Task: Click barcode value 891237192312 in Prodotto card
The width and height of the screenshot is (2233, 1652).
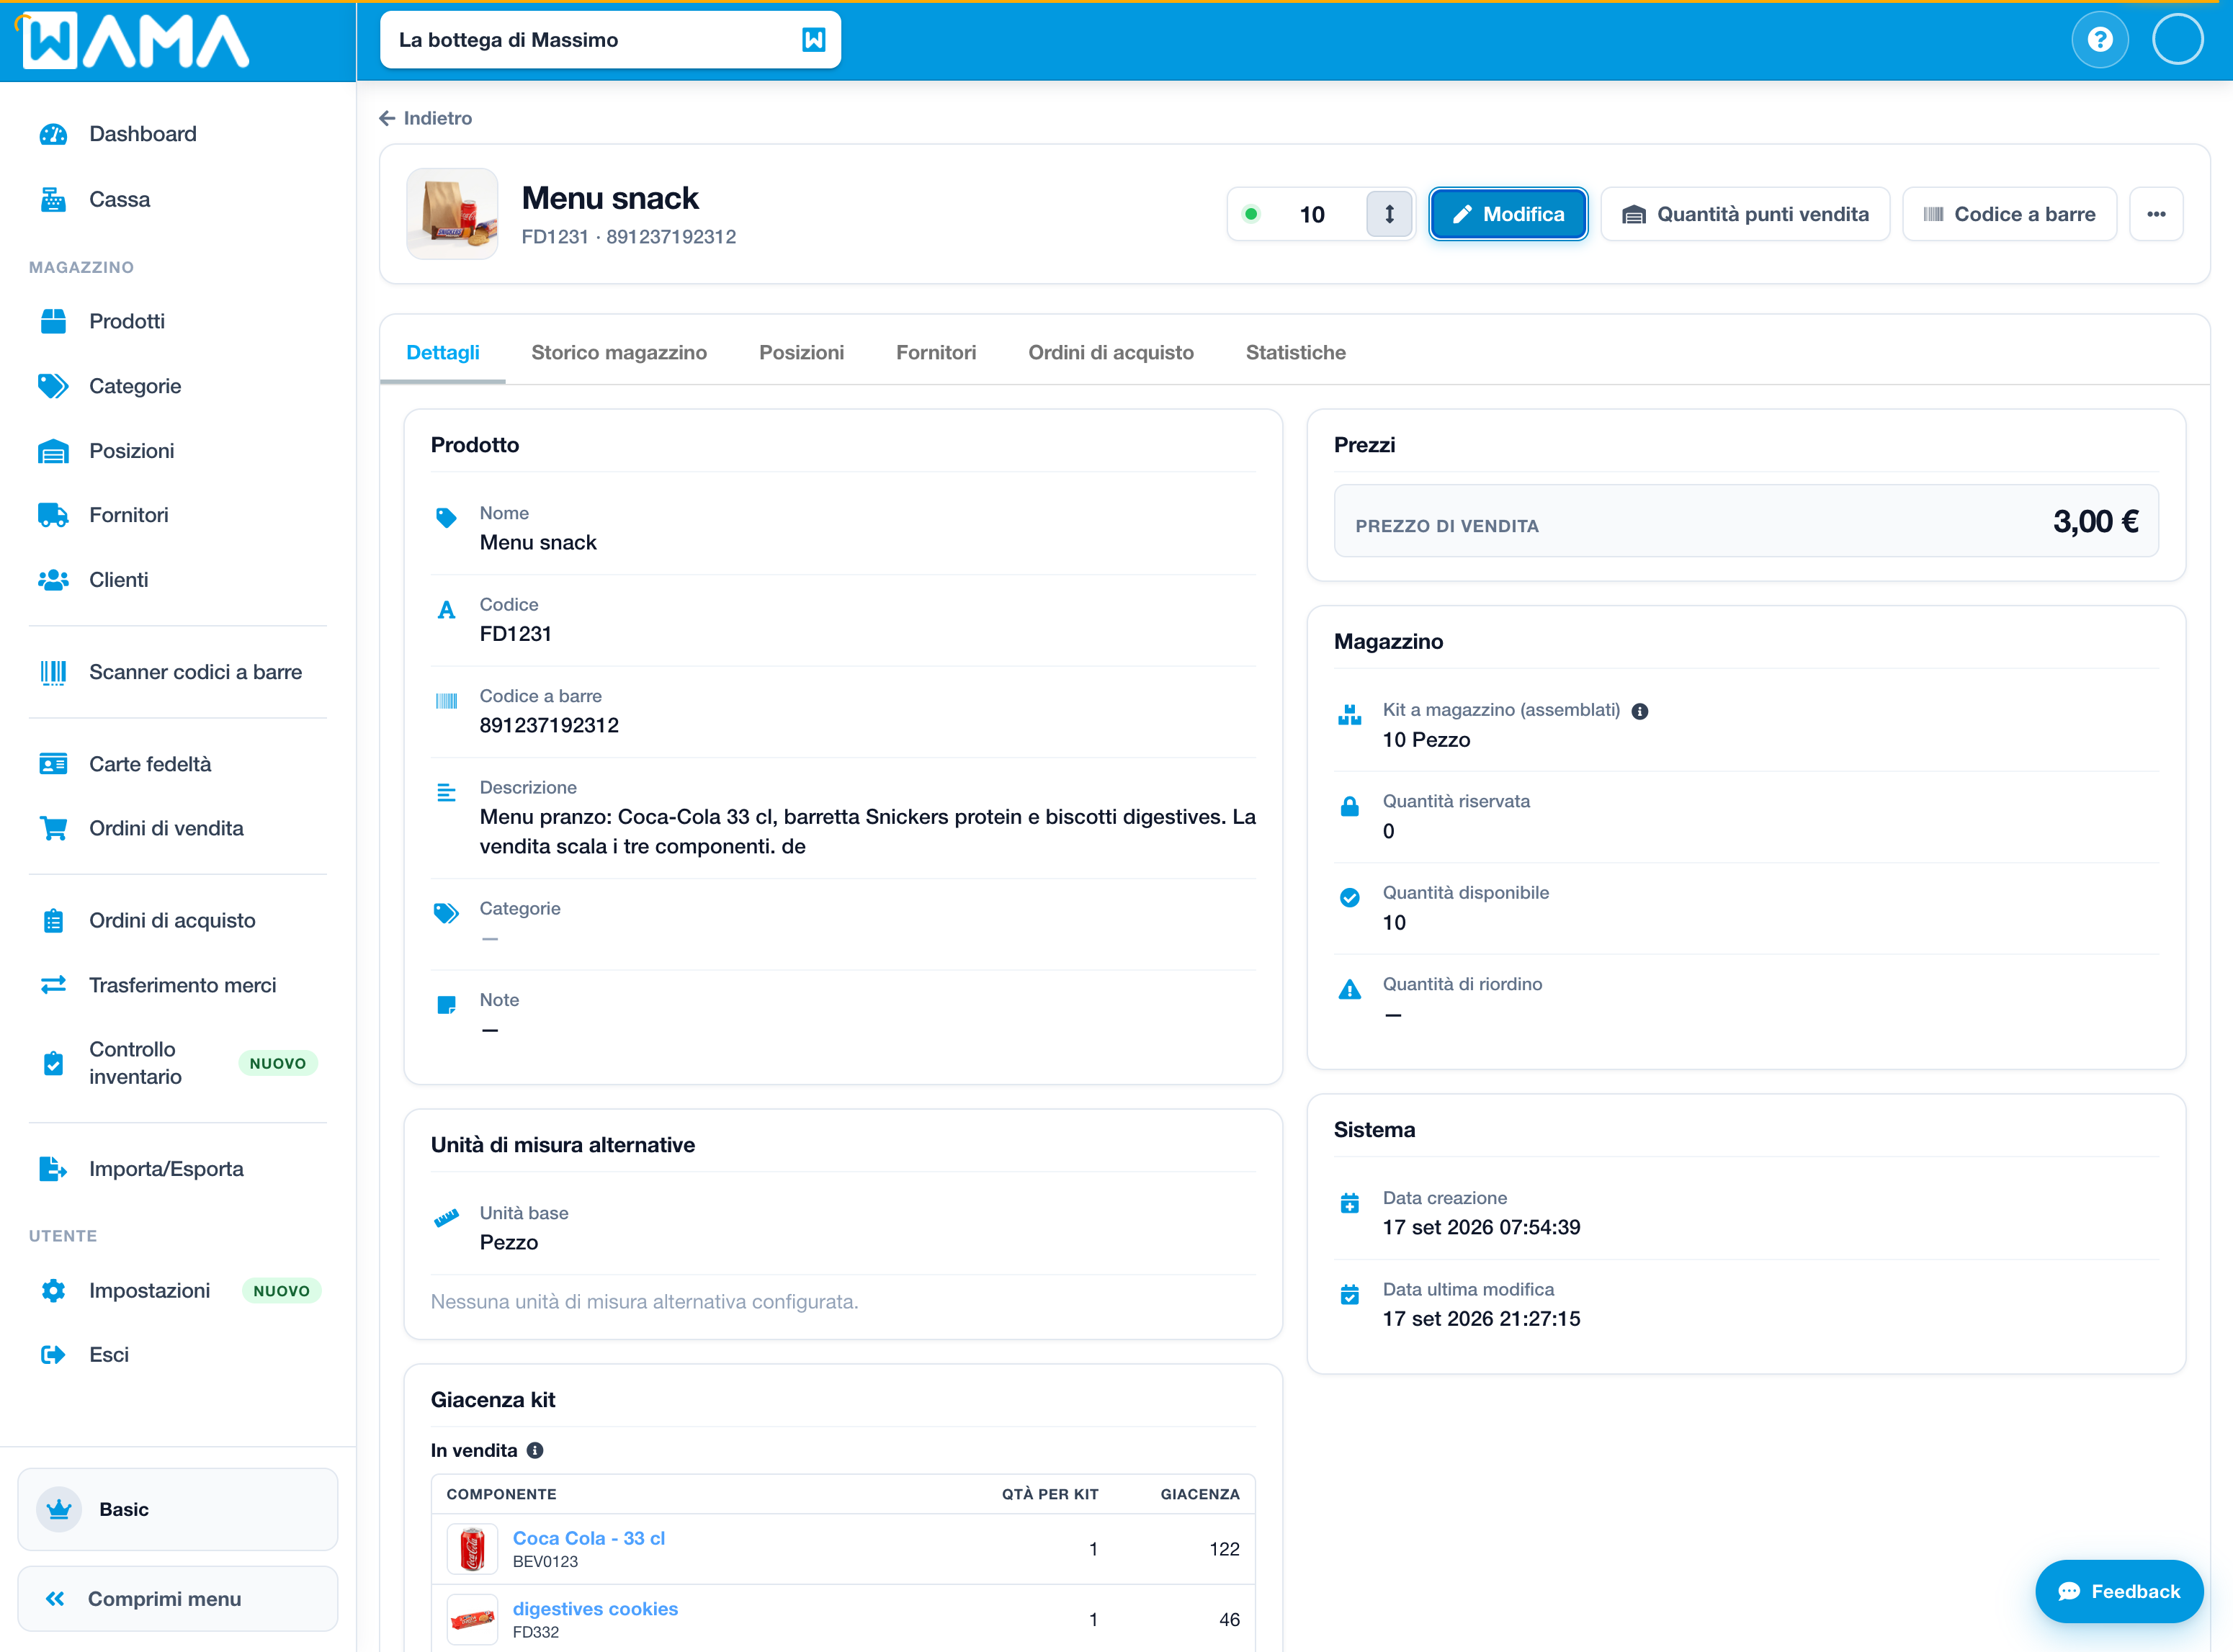Action: click(x=549, y=725)
